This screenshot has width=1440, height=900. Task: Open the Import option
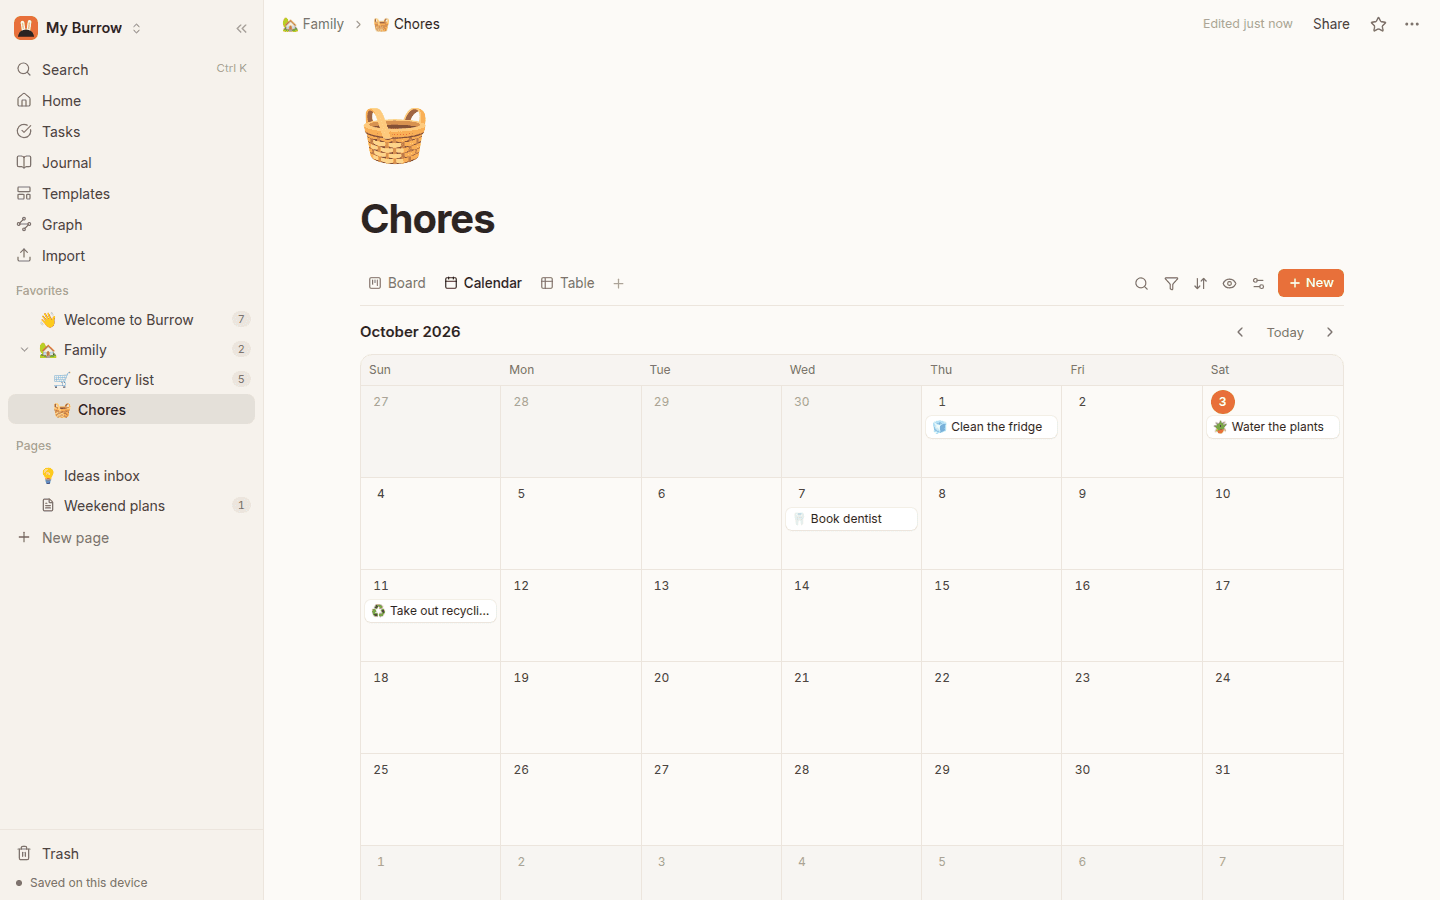[x=131, y=255]
